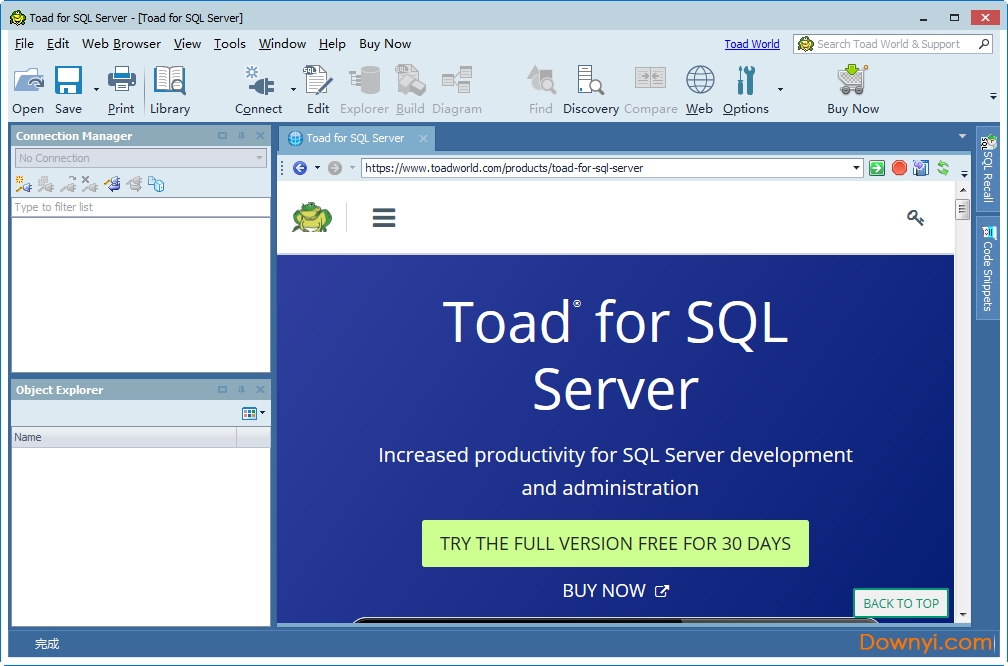This screenshot has width=1008, height=666.
Task: Select the Create New Connection icon
Action: (x=20, y=184)
